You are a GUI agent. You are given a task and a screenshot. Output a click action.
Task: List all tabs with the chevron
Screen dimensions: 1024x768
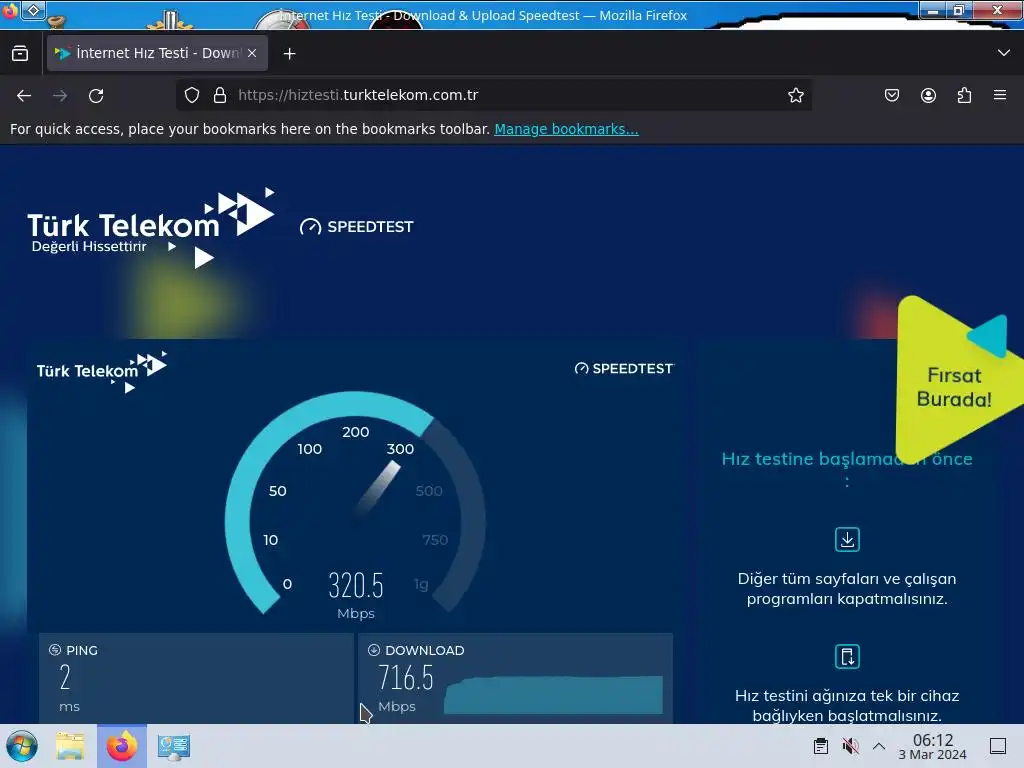[1004, 53]
